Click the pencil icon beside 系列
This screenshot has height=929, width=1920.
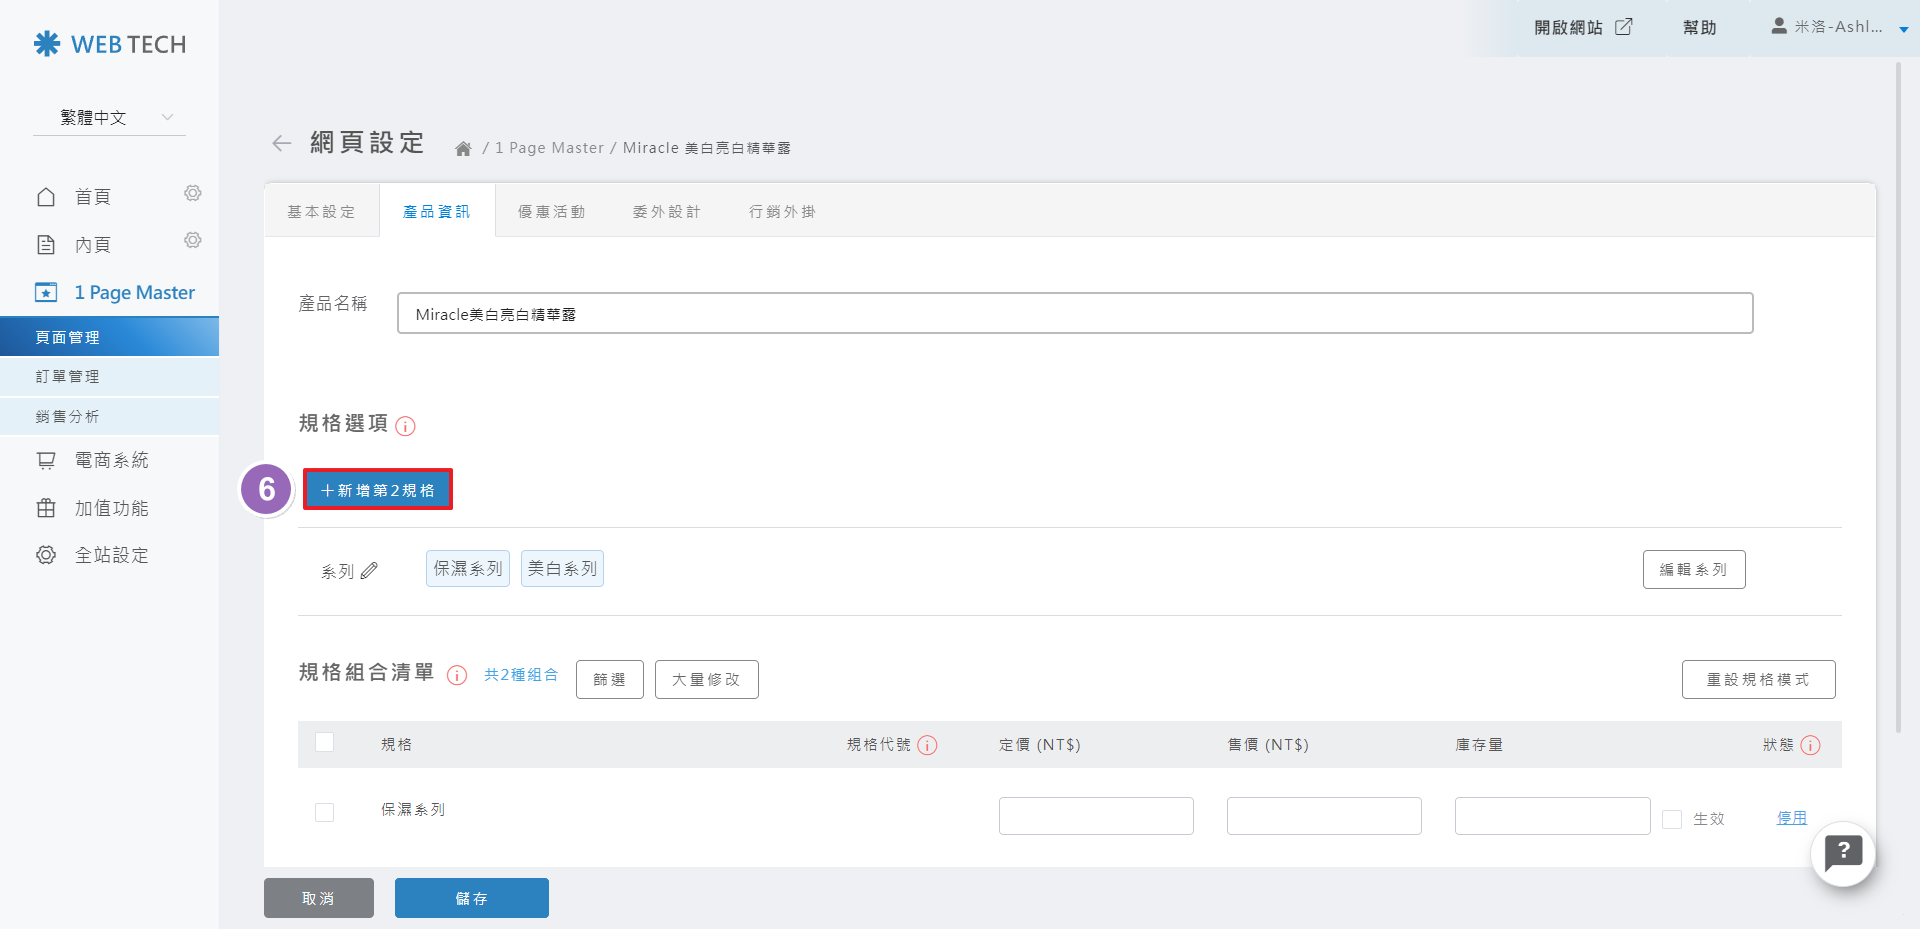coord(369,571)
